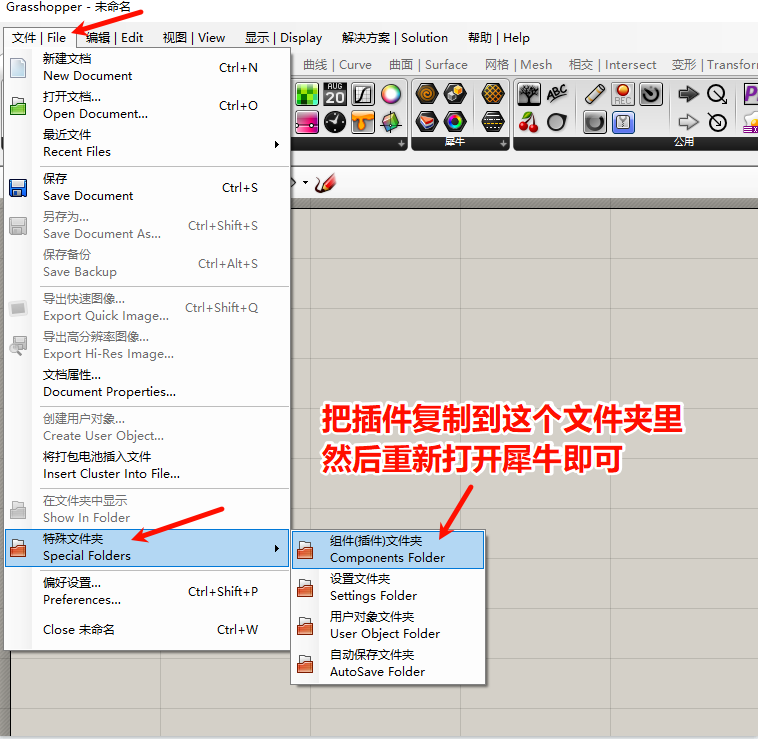
Task: Open the Special Folders submenu entry
Action: point(148,548)
